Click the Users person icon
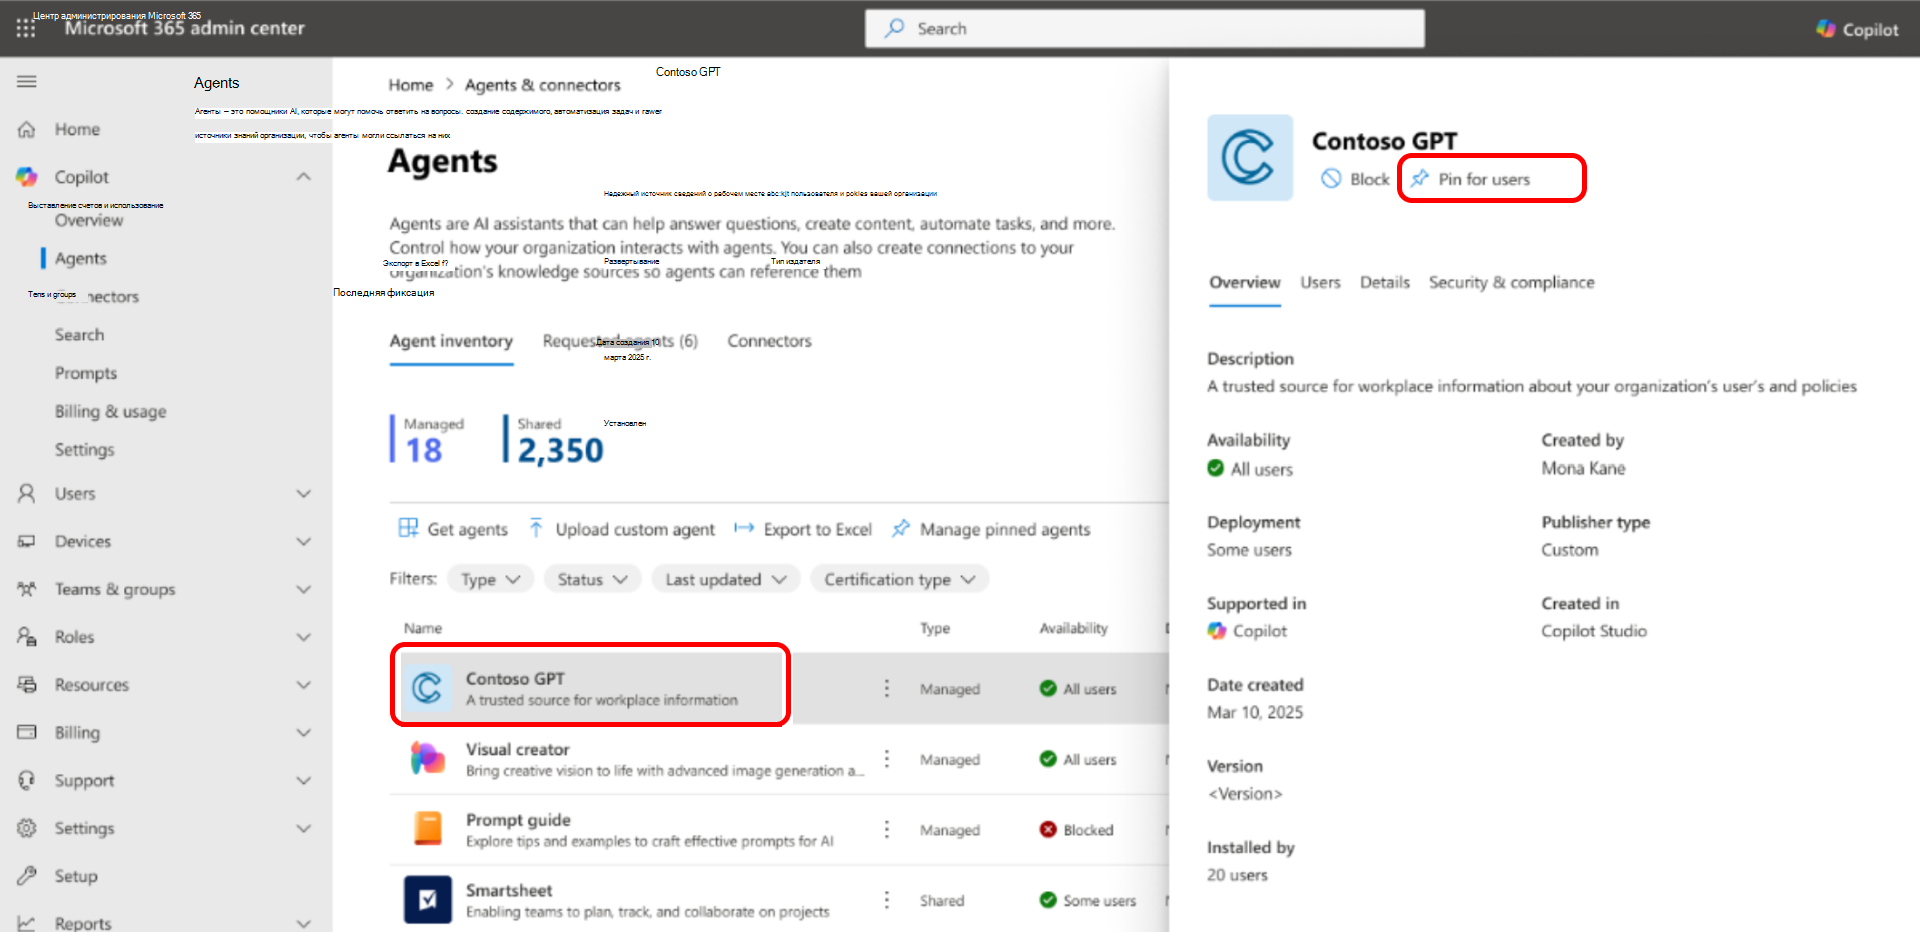The image size is (1920, 932). pos(27,493)
